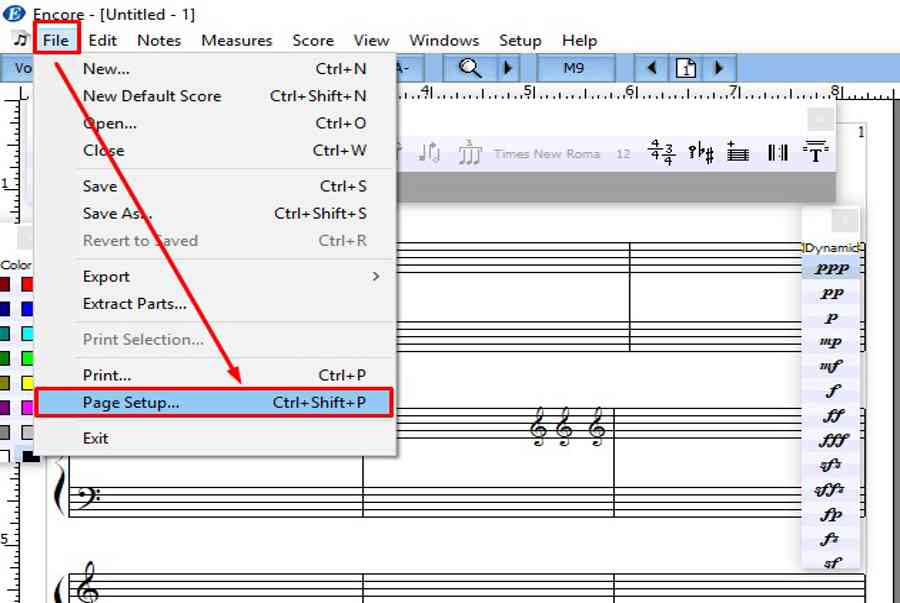The height and width of the screenshot is (603, 900).
Task: Select the barline tool icon
Action: (777, 153)
